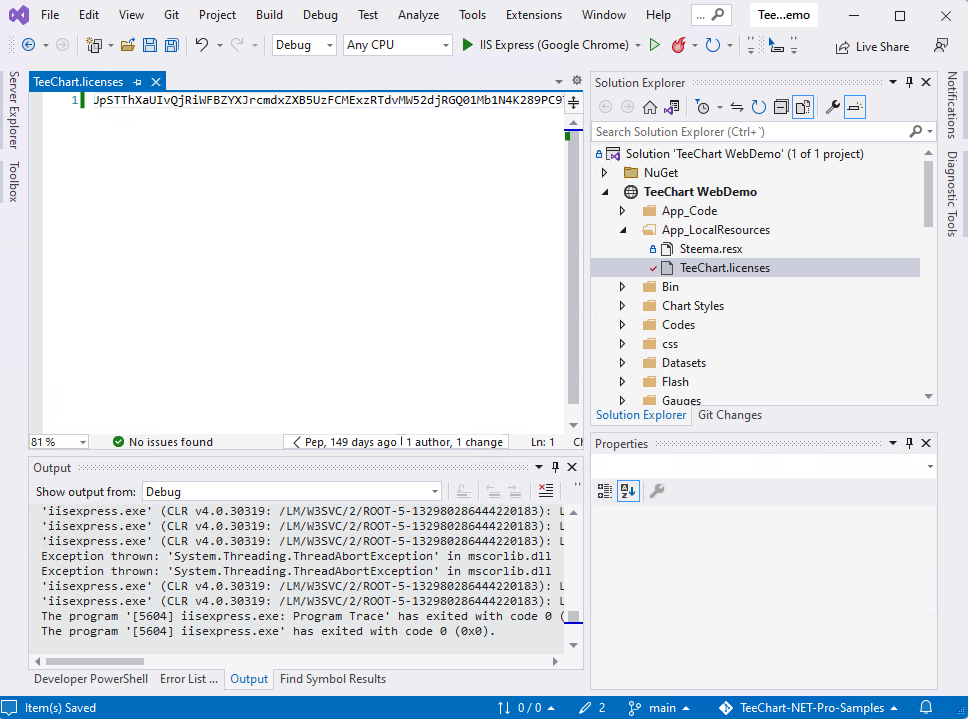Click Solution Explorer Home icon

point(649,107)
